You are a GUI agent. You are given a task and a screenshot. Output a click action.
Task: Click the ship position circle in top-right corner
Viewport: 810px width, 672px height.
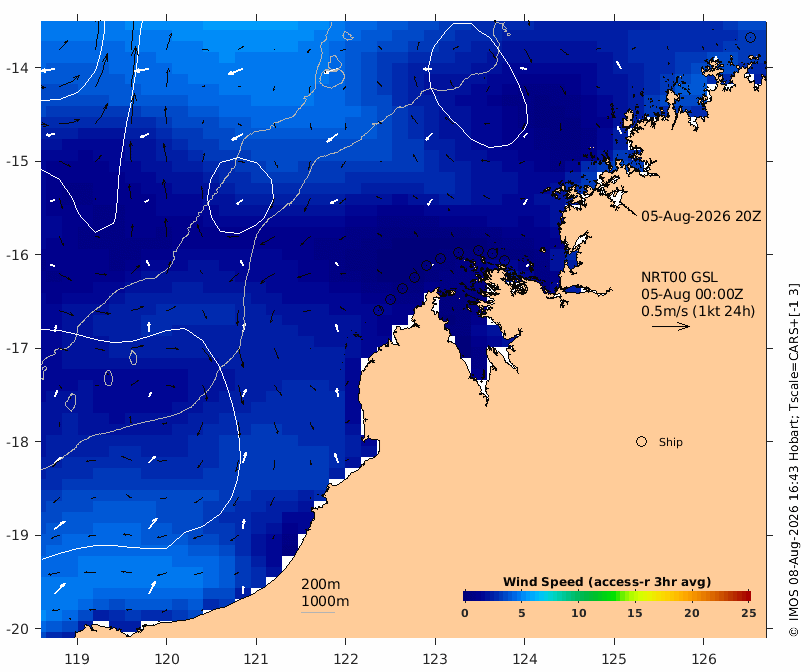[750, 37]
